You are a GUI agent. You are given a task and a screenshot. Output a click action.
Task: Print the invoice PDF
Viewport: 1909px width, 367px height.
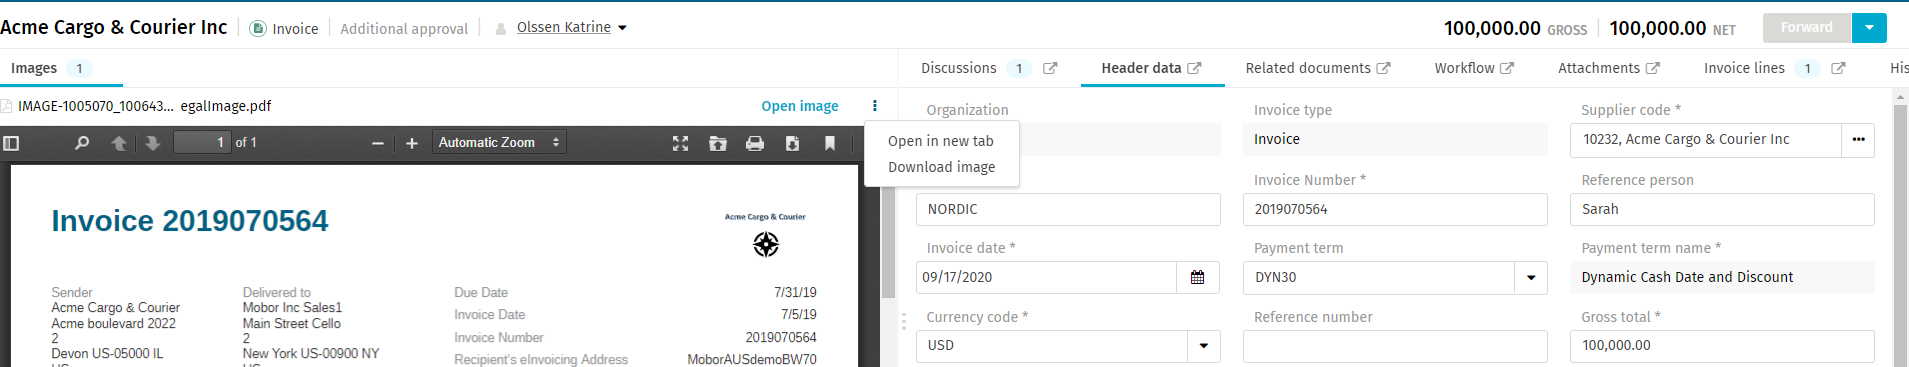tap(755, 143)
